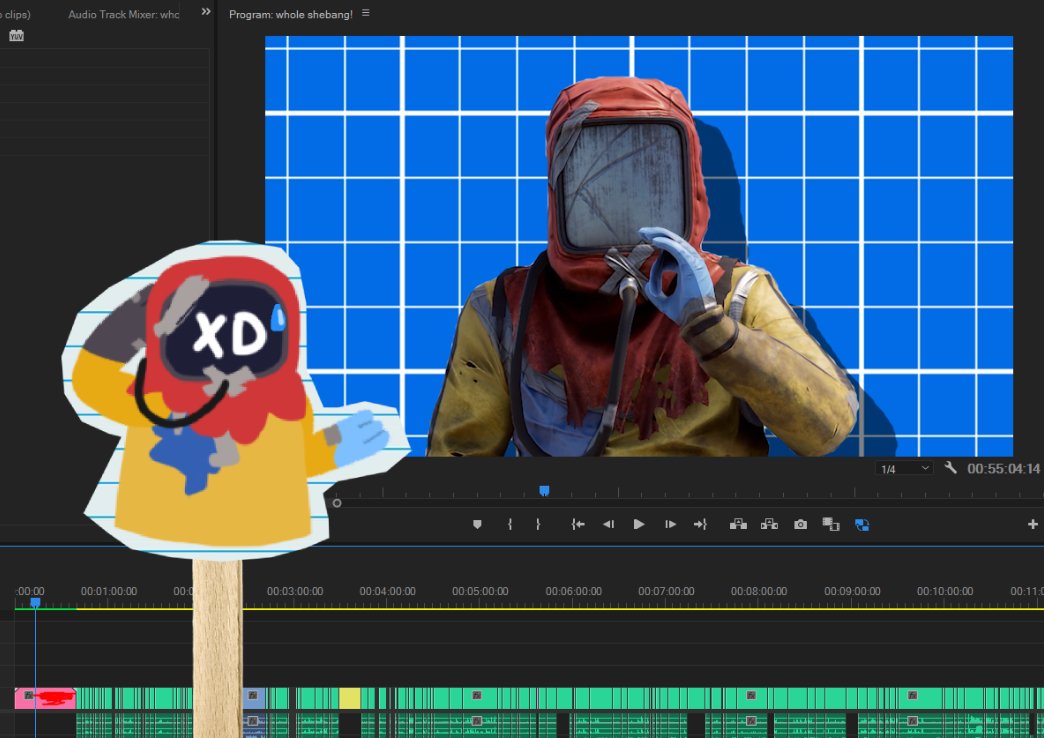Open the 1/4 playback resolution dropdown

[904, 469]
